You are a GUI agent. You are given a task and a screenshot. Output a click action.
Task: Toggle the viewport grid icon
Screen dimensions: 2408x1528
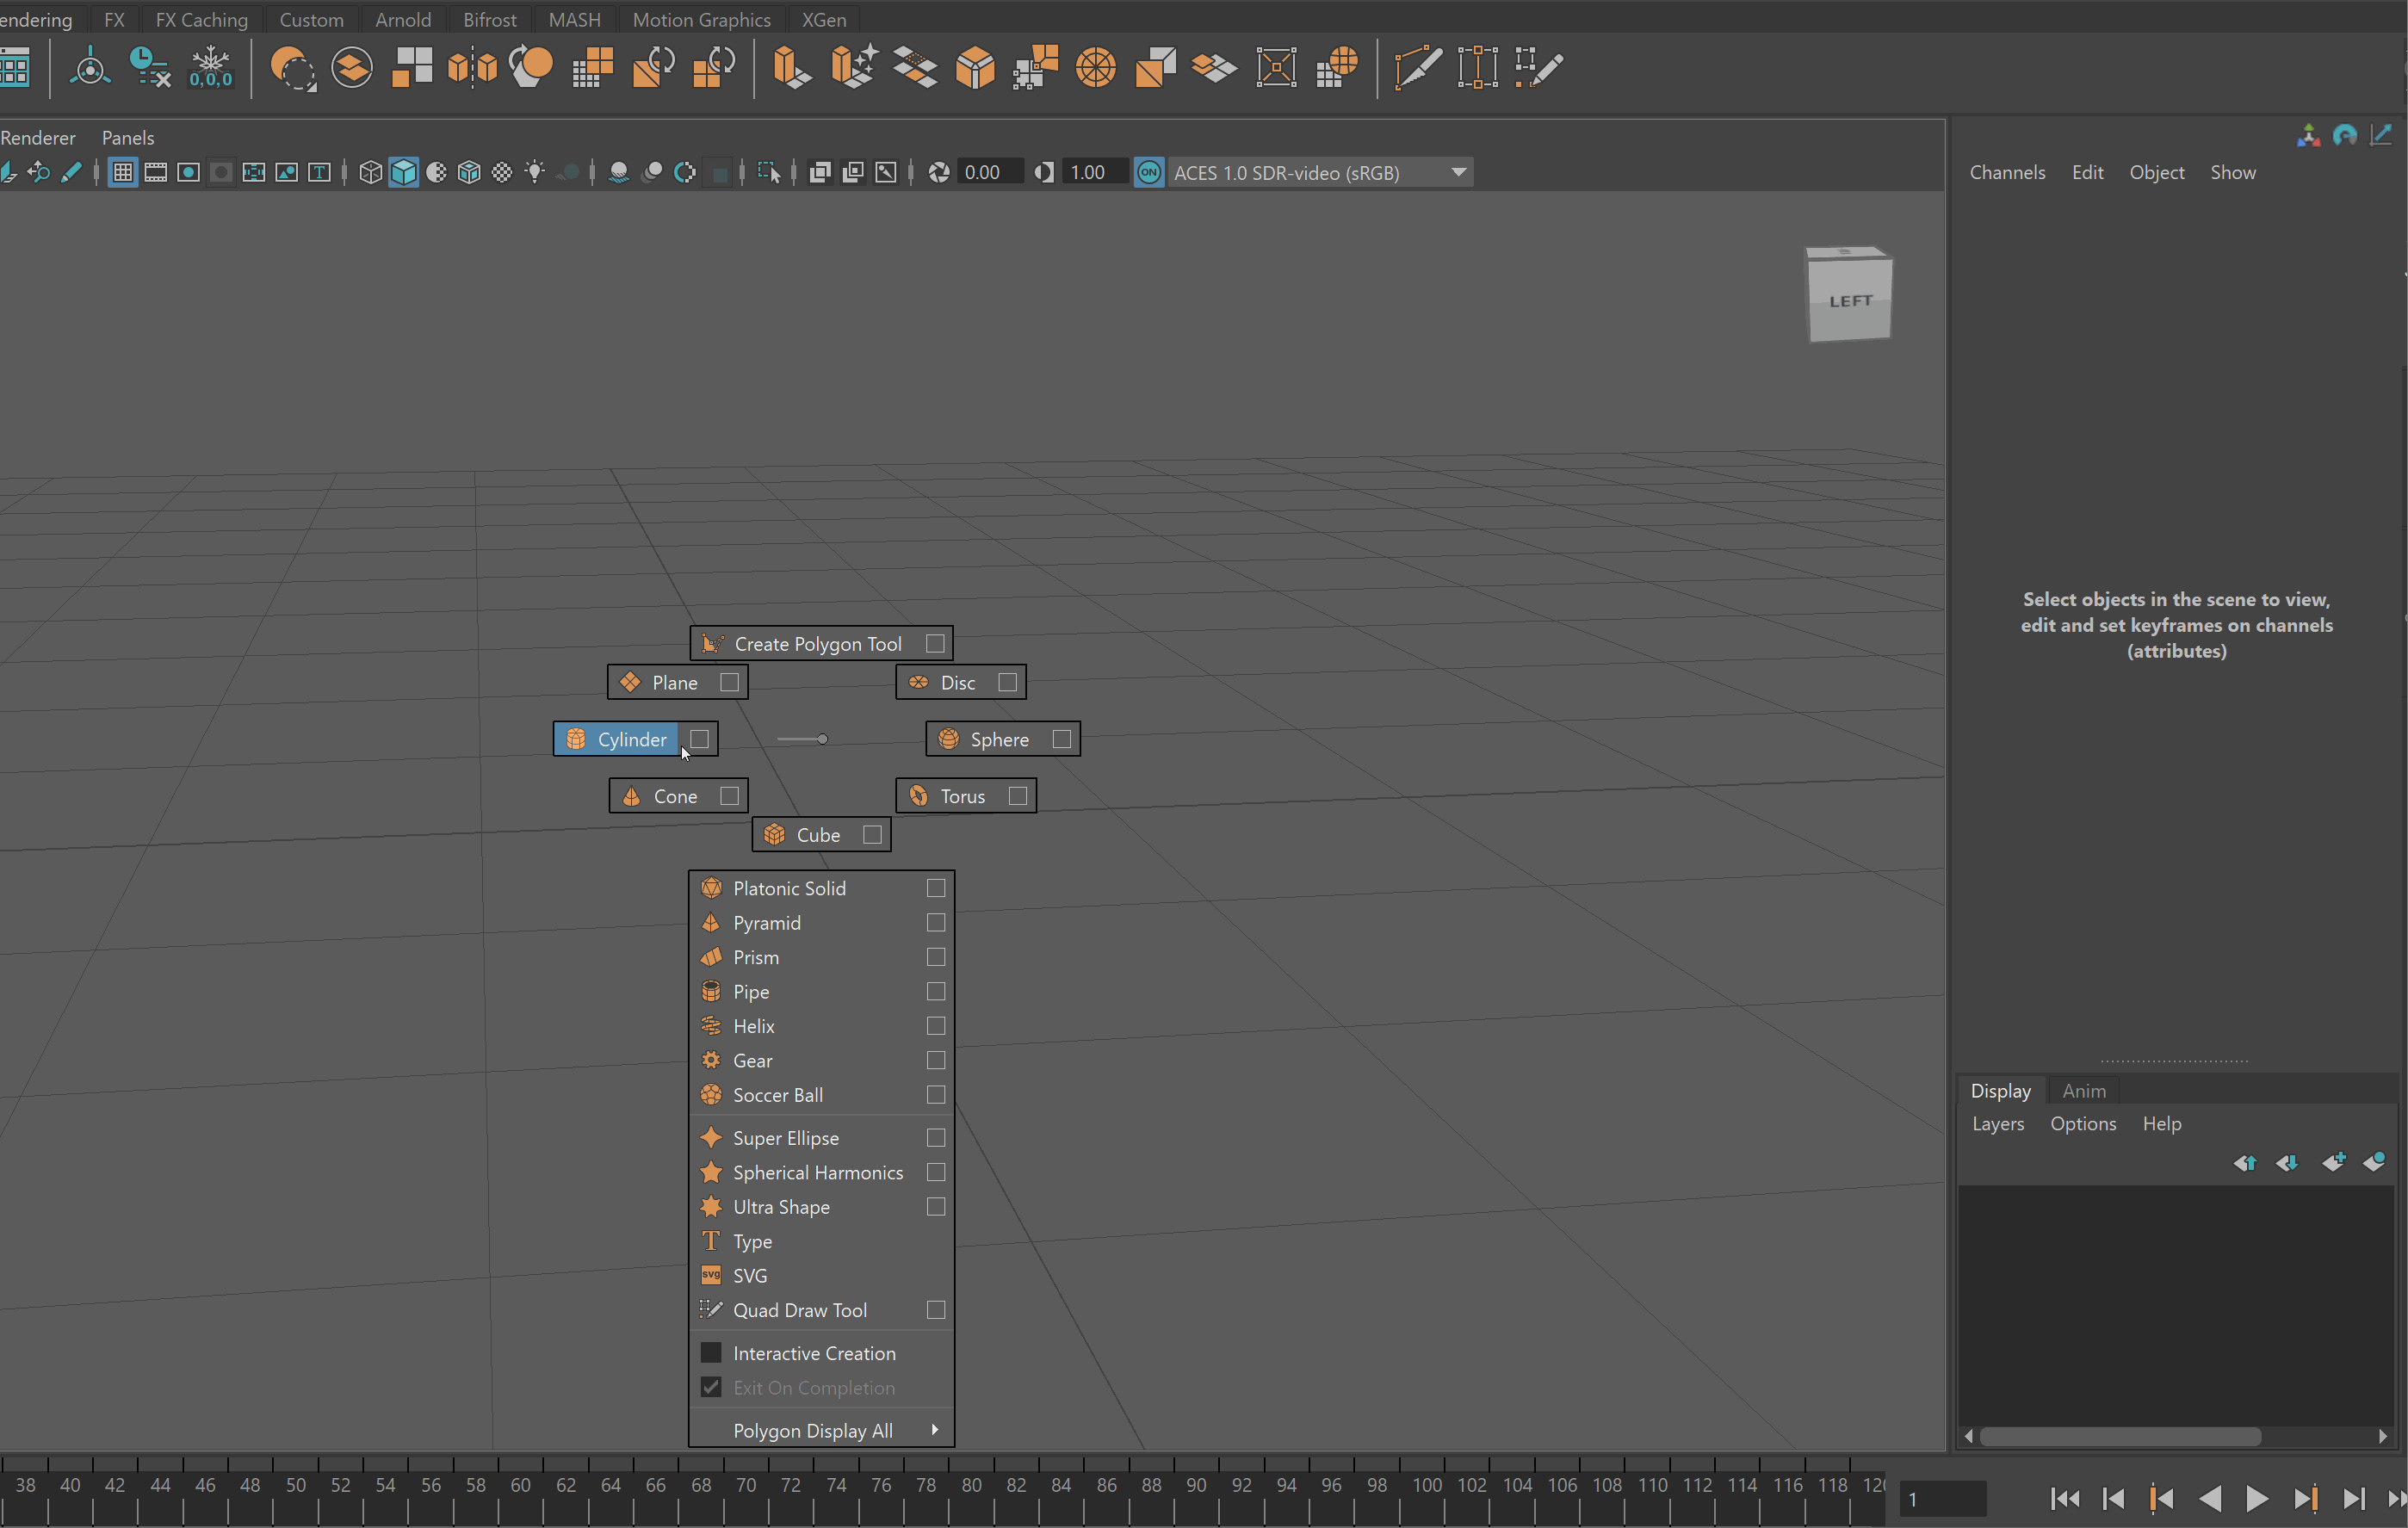pos(123,172)
